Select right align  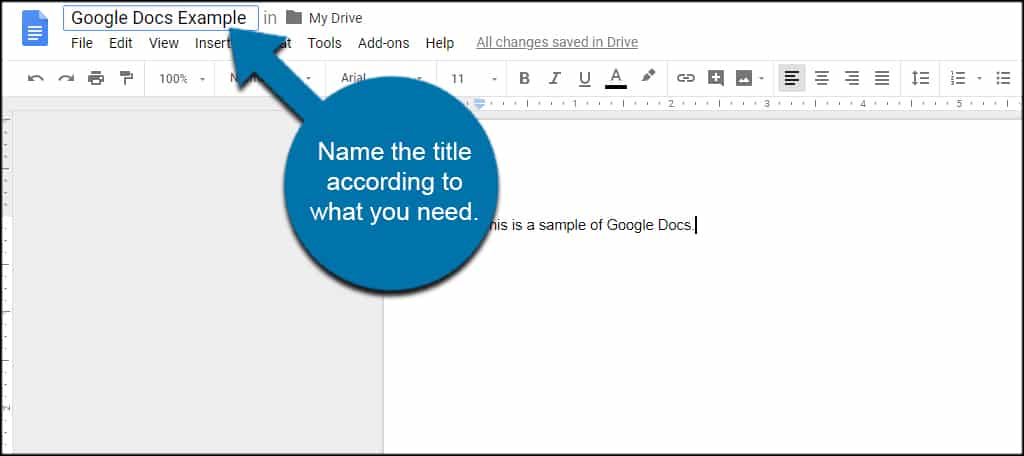coord(852,78)
